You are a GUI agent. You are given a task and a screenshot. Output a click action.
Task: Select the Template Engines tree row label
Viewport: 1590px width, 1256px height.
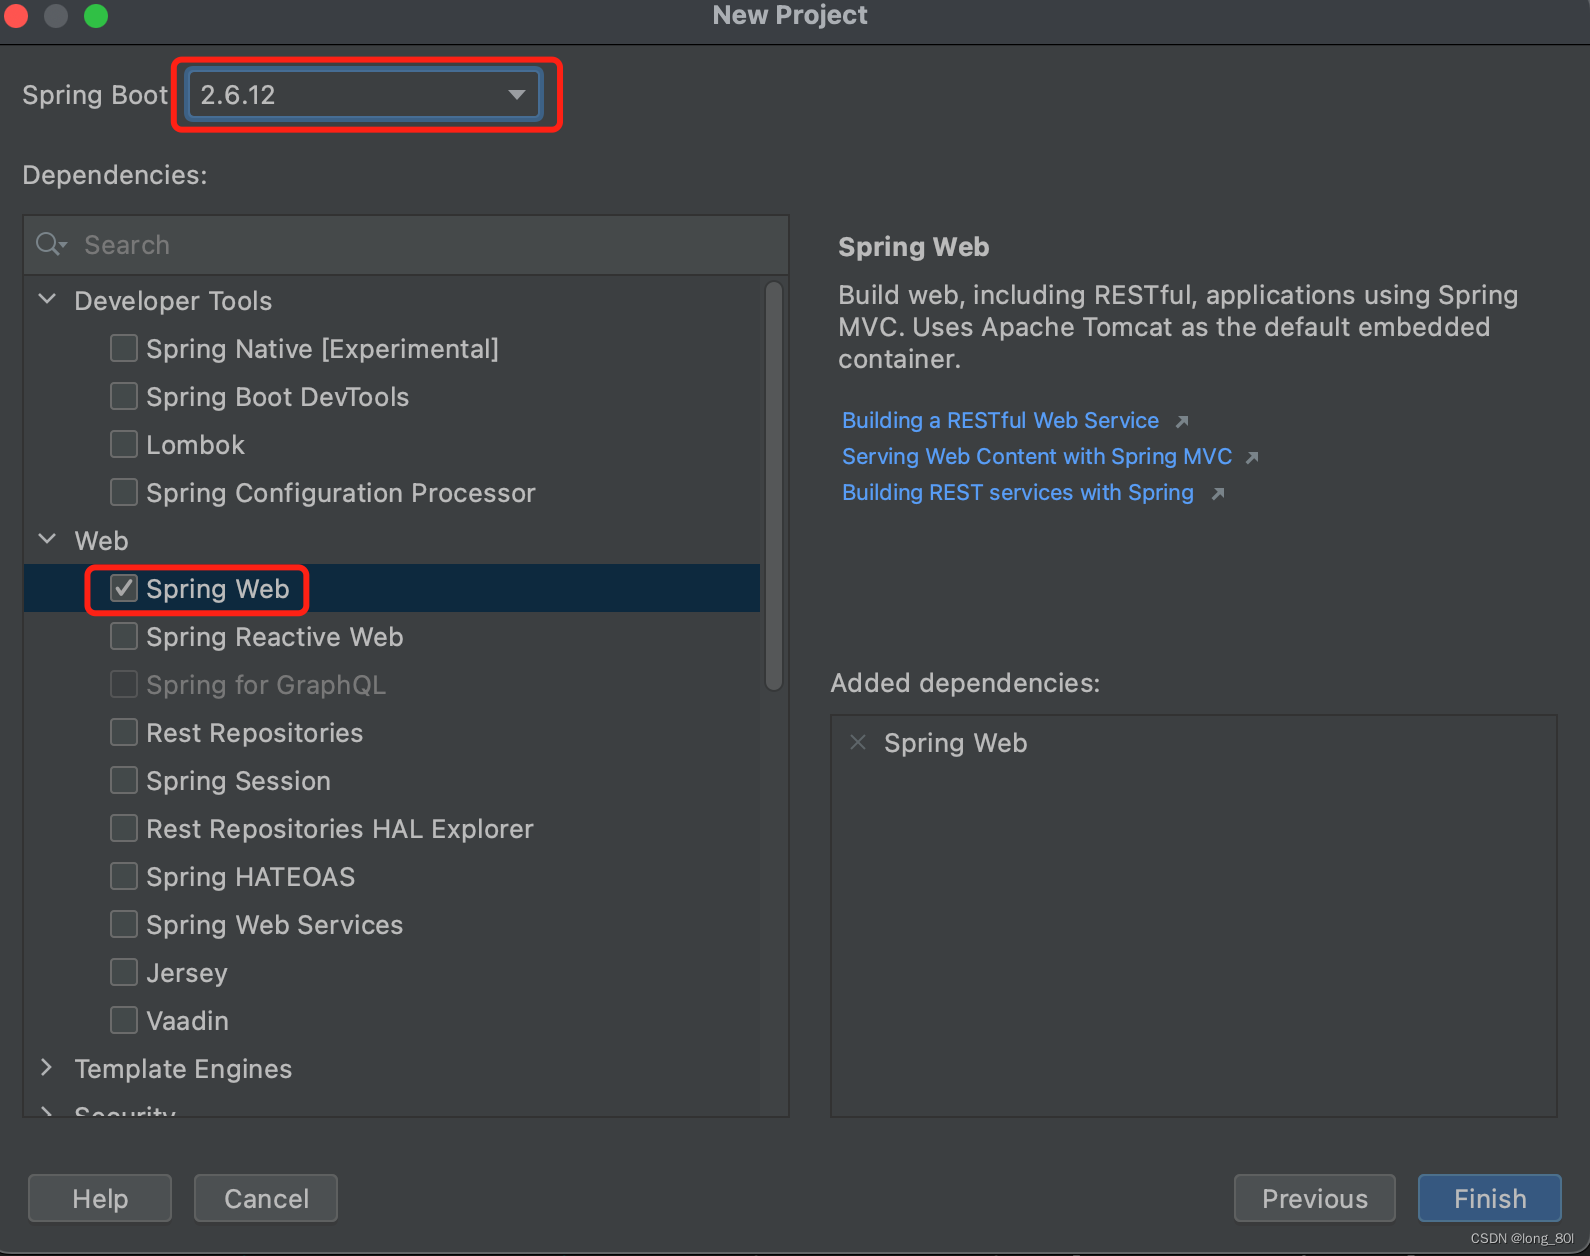click(x=183, y=1069)
